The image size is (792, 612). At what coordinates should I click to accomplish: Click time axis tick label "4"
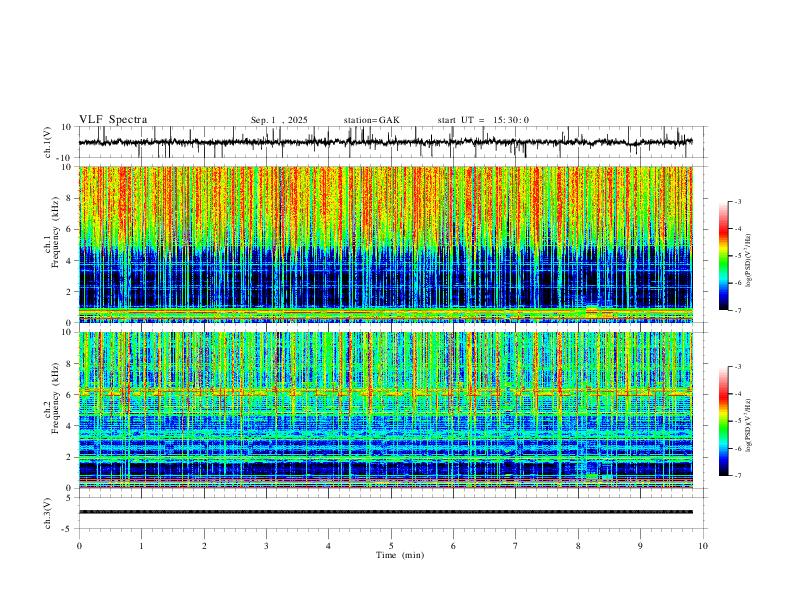[329, 546]
